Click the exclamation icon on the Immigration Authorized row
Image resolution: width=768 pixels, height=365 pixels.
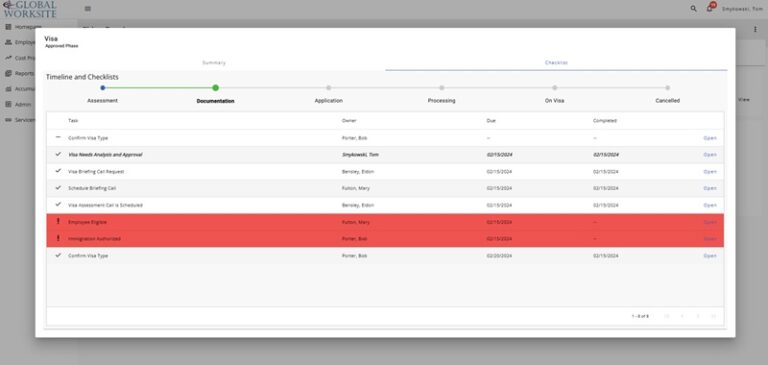click(x=58, y=238)
